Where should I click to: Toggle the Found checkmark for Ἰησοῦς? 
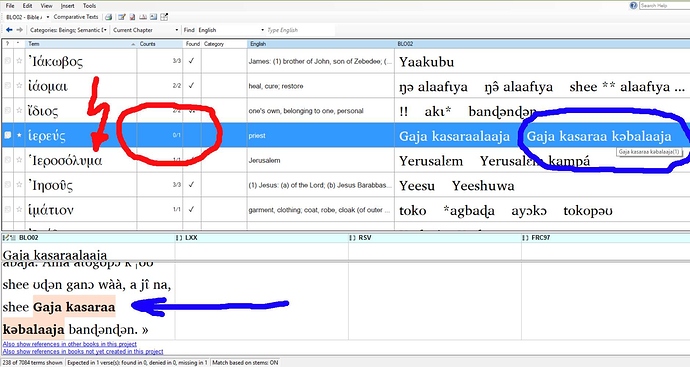[x=191, y=185]
